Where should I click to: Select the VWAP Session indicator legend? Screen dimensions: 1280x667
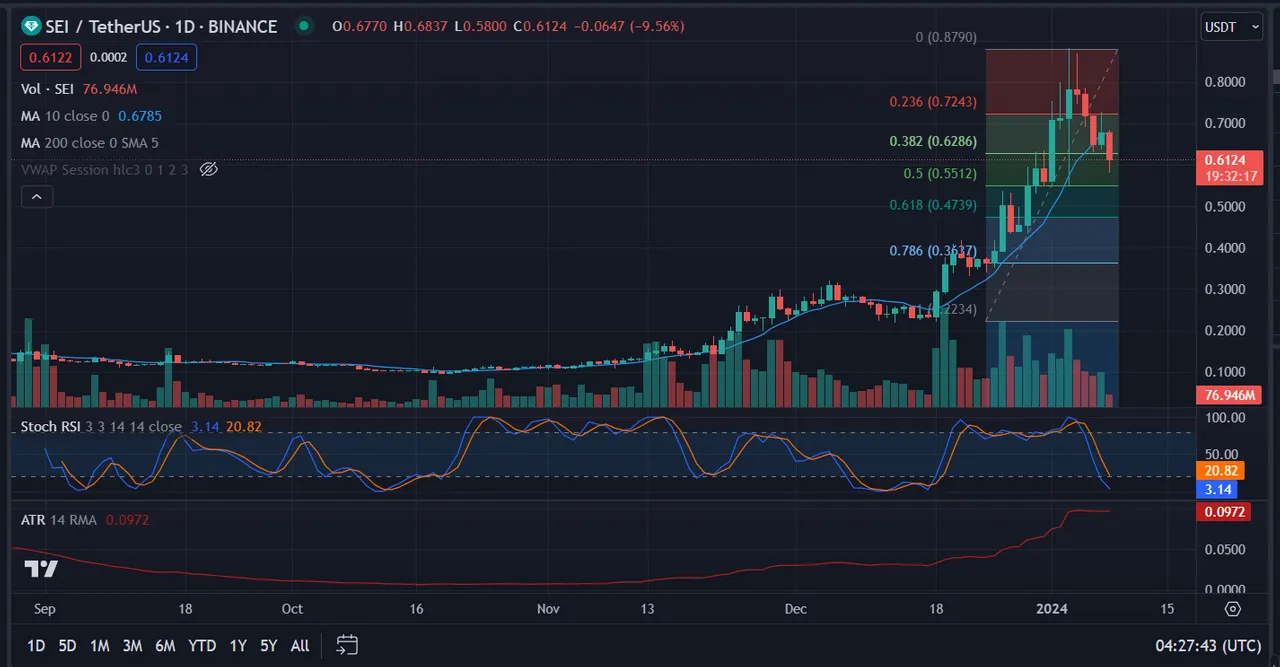104,169
